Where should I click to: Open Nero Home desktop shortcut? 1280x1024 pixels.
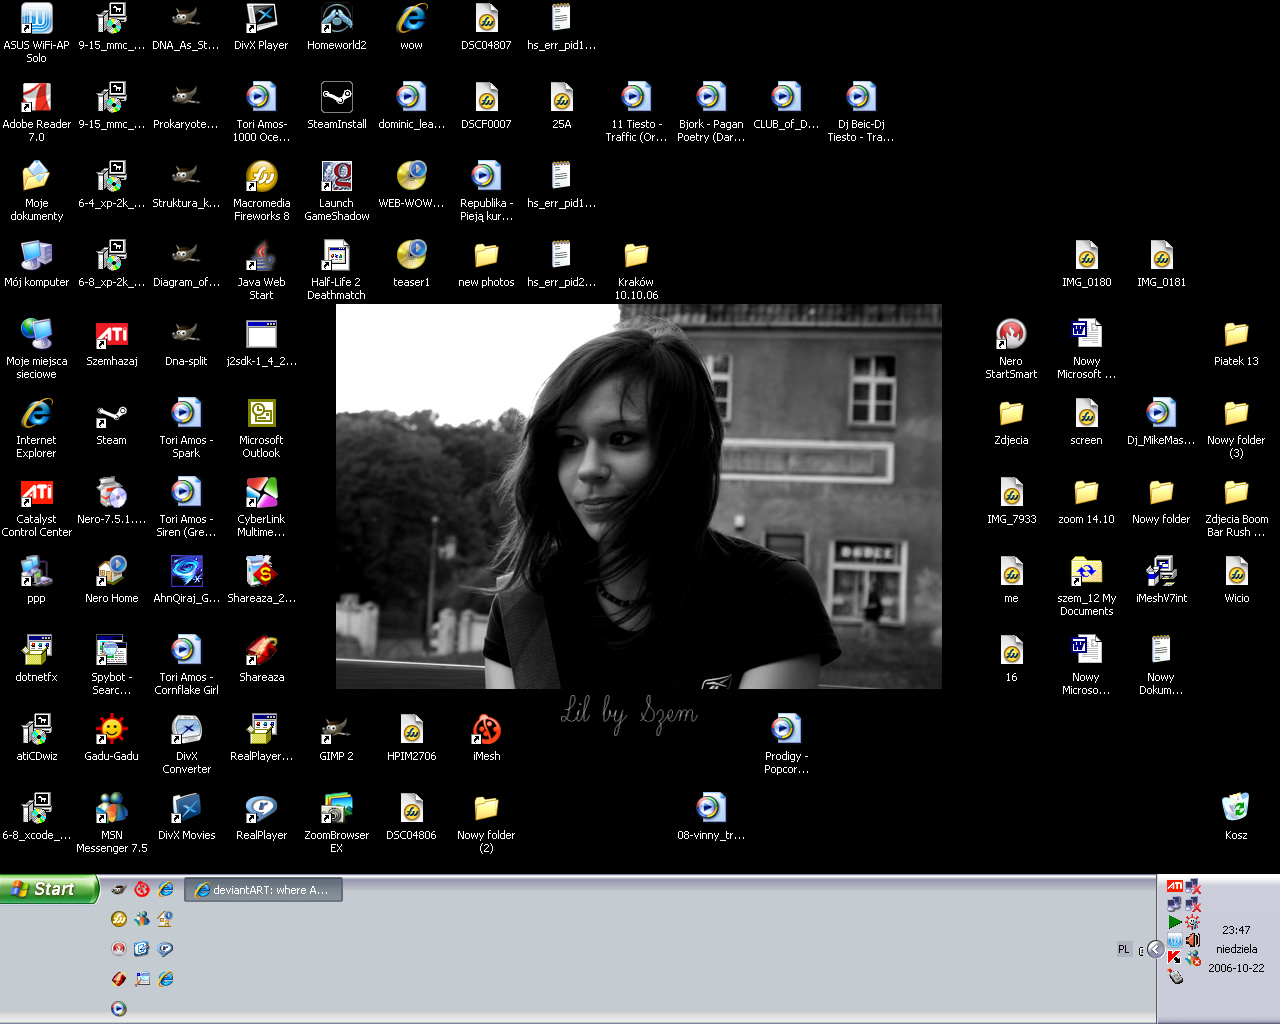pyautogui.click(x=111, y=579)
